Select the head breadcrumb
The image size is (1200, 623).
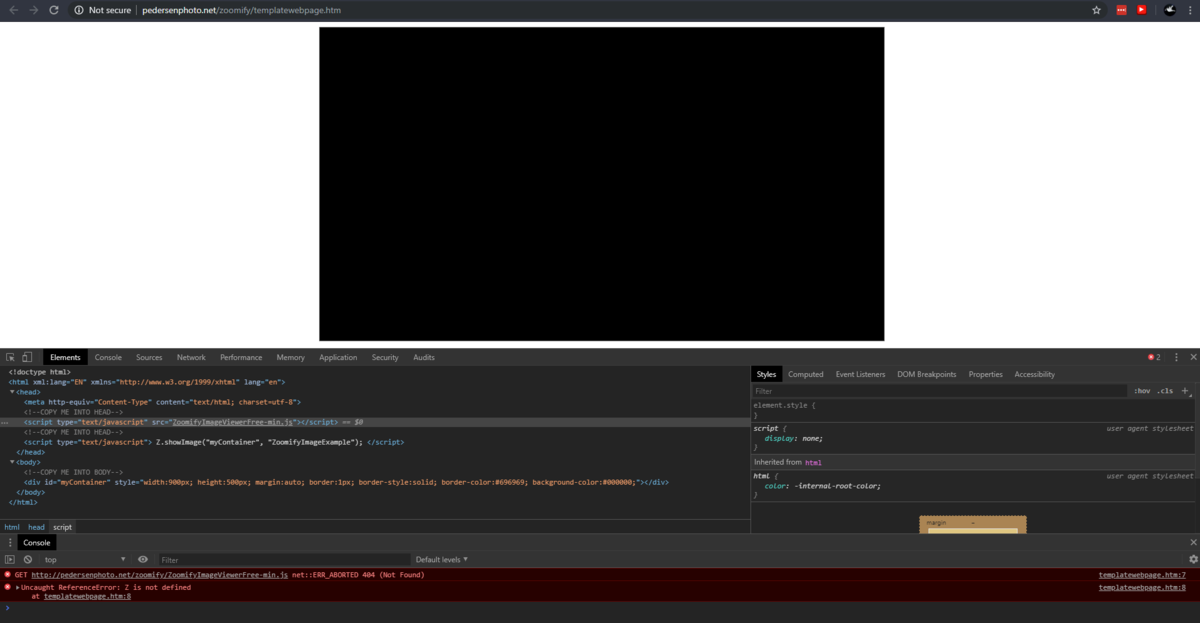click(36, 527)
